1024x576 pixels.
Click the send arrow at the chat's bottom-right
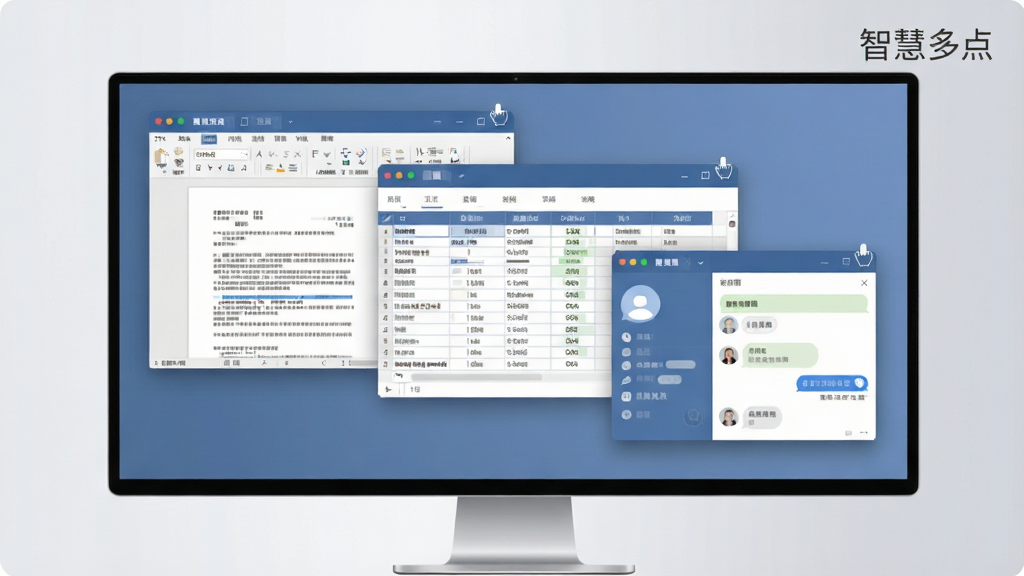click(864, 432)
